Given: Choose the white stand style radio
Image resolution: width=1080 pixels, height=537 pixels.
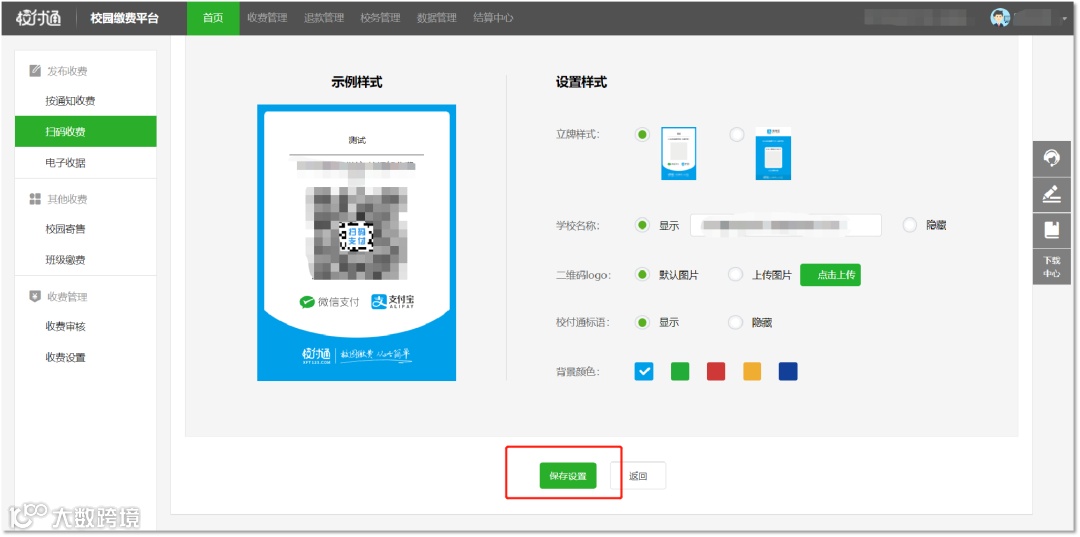Looking at the screenshot, I should (642, 134).
